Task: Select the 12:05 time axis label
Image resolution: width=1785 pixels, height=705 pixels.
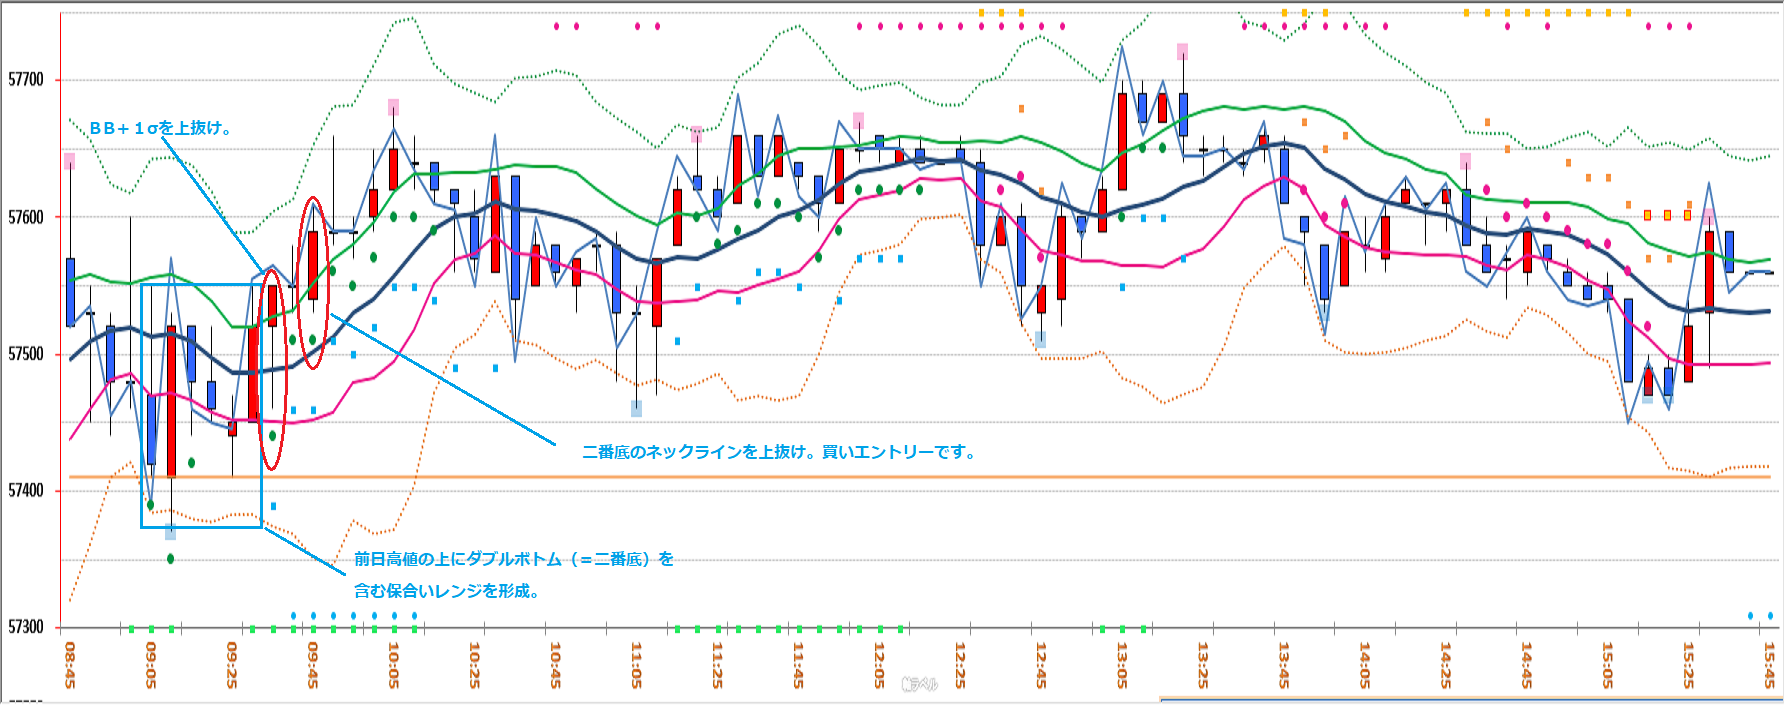Action: 879,665
